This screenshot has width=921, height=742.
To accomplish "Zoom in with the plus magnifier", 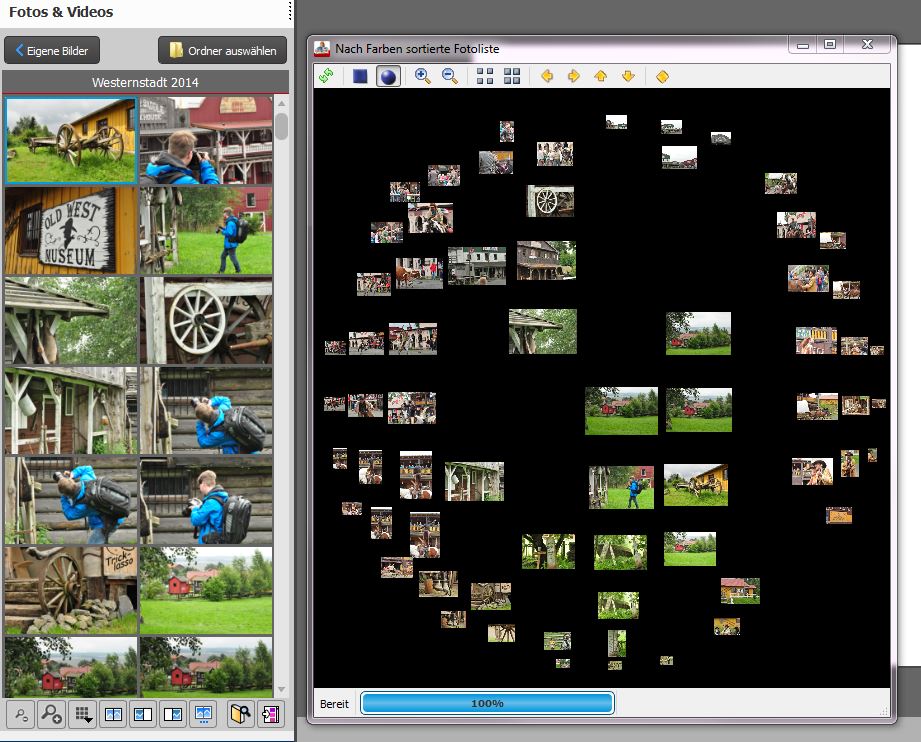I will point(422,76).
